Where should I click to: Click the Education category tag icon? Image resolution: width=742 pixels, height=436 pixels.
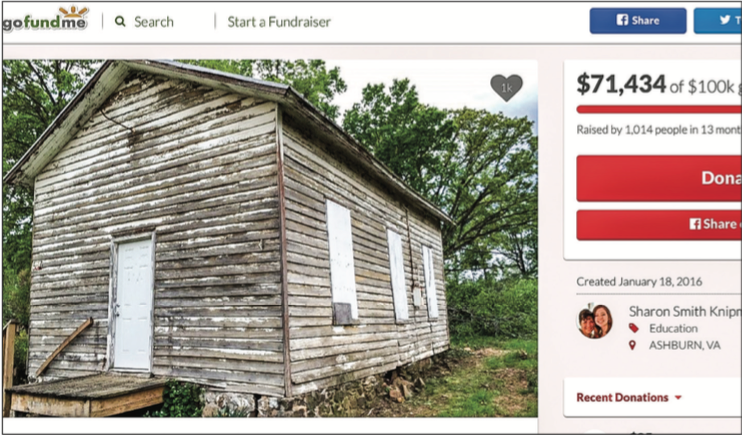pos(634,328)
